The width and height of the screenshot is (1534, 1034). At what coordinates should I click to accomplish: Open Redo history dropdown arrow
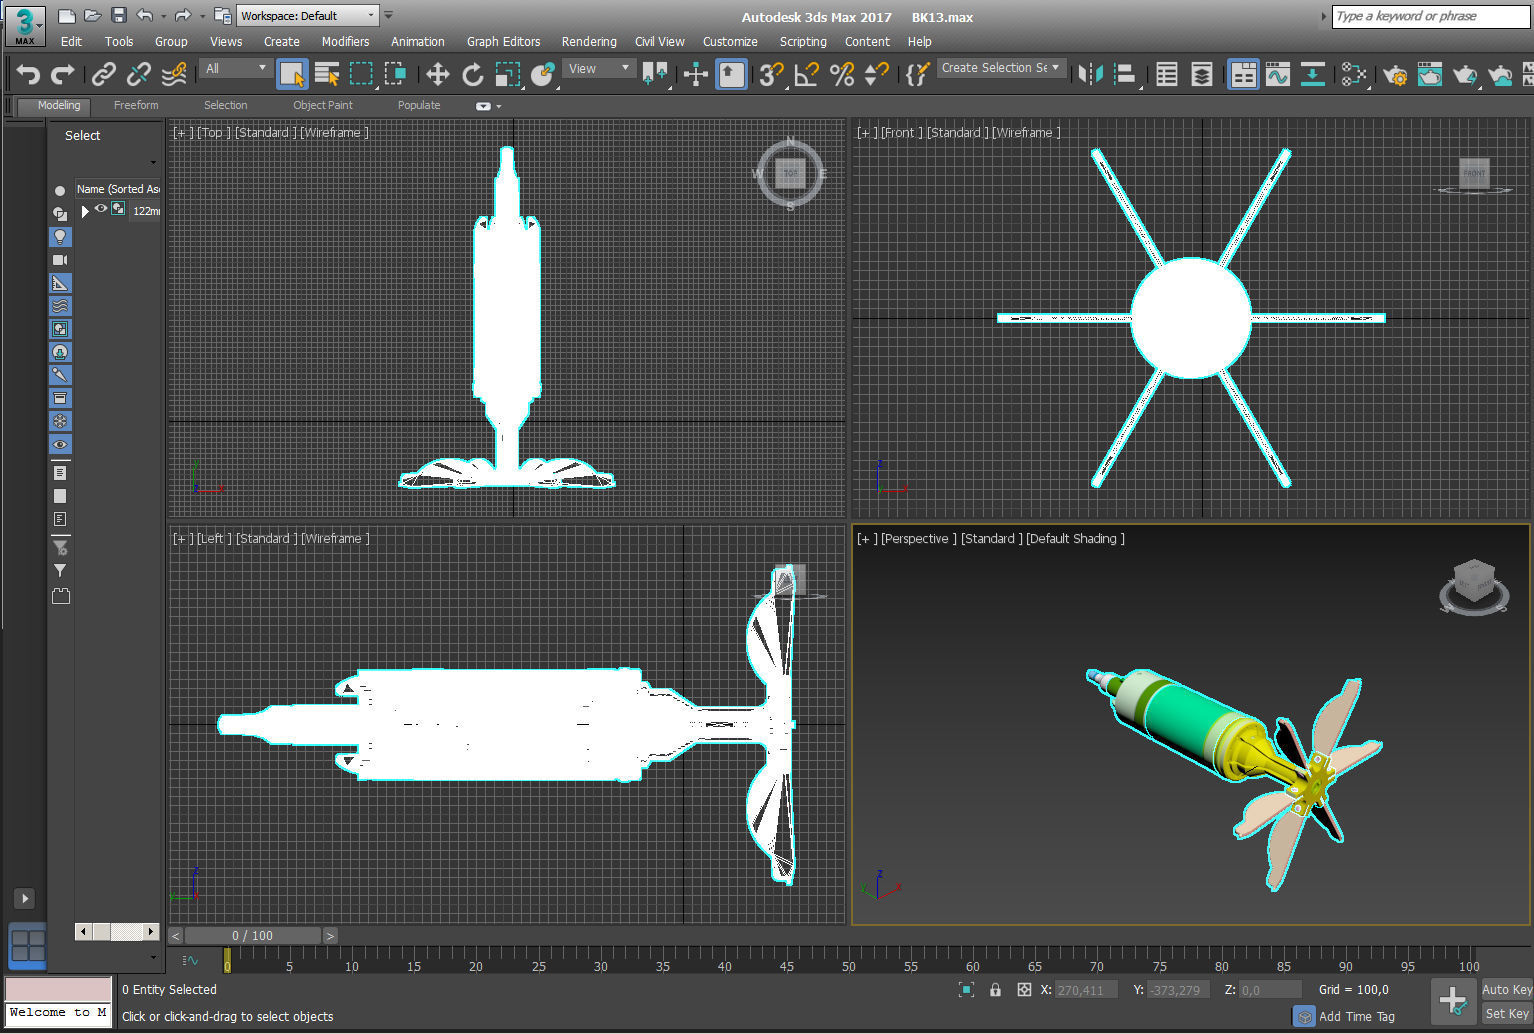[x=202, y=16]
